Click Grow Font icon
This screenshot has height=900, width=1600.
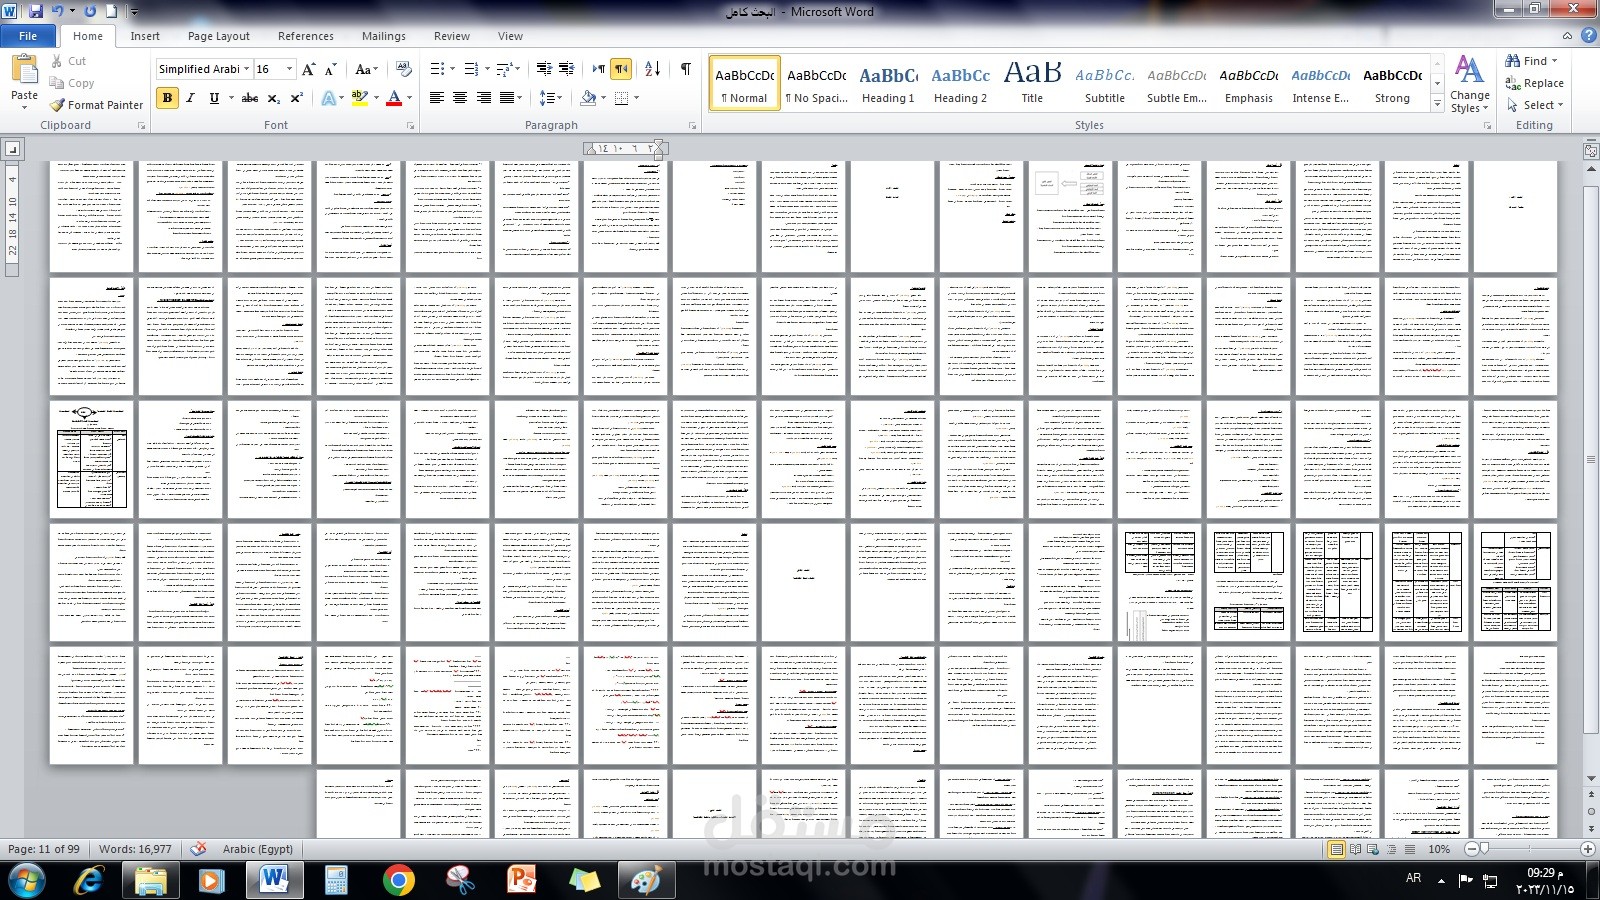(x=309, y=69)
